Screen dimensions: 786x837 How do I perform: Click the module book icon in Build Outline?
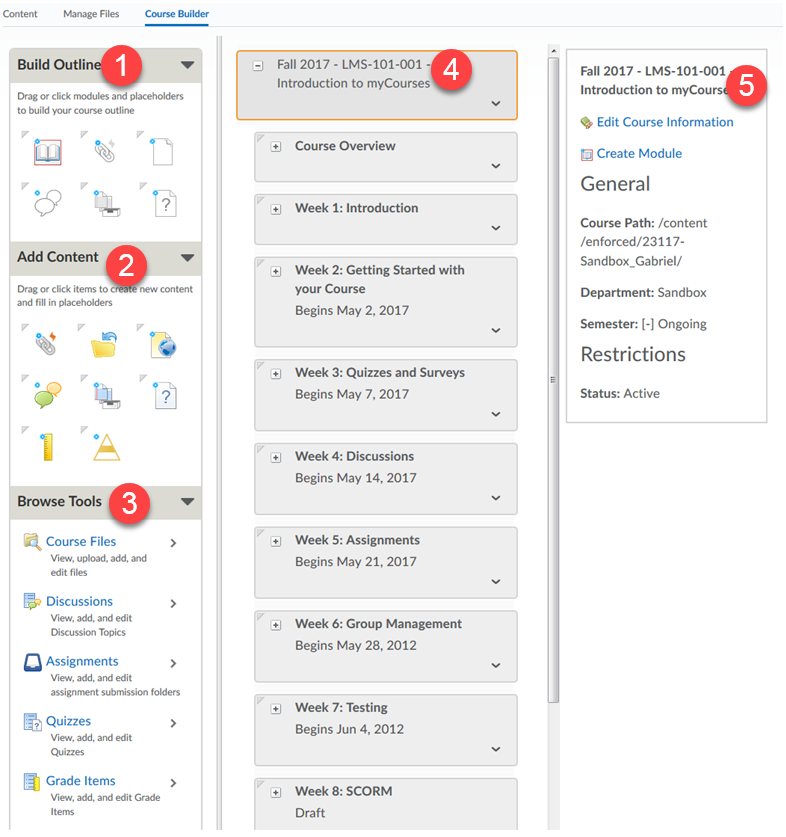pyautogui.click(x=48, y=153)
